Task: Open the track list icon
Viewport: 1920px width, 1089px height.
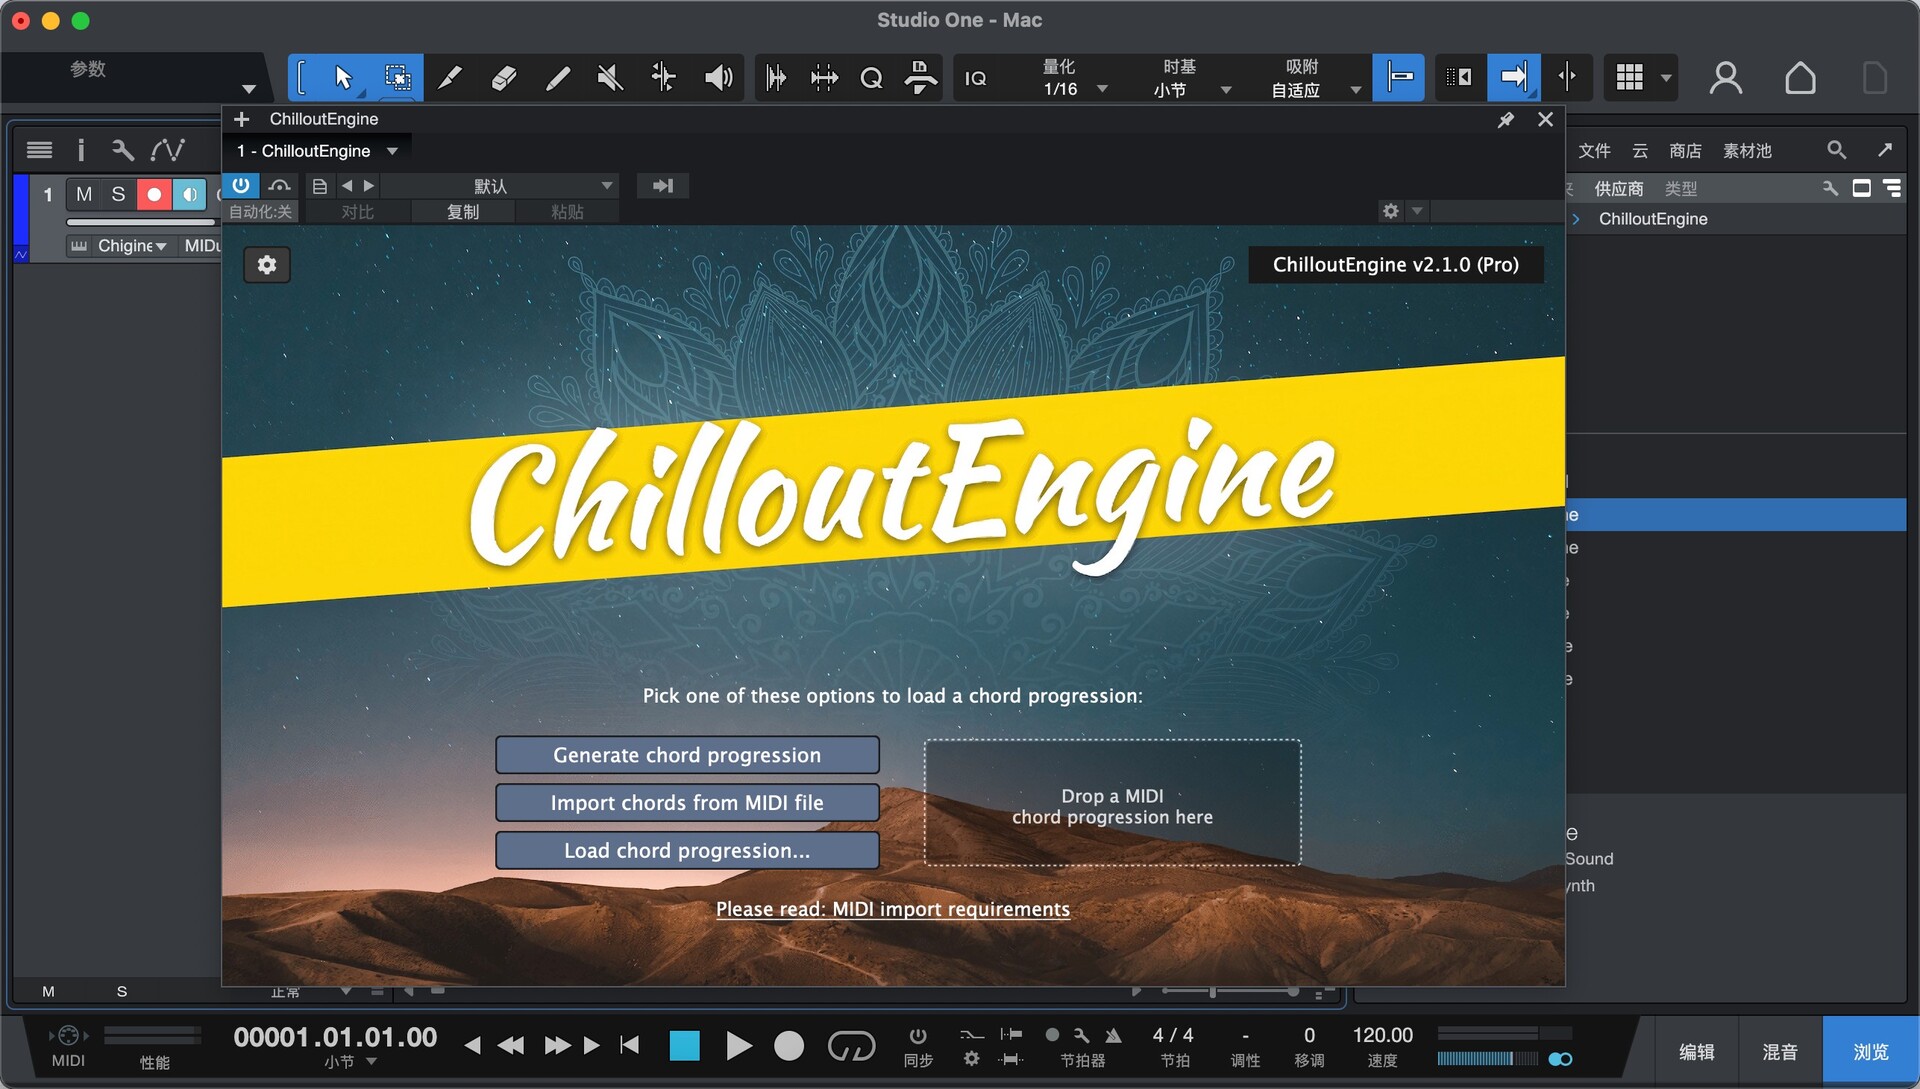Action: click(x=39, y=150)
